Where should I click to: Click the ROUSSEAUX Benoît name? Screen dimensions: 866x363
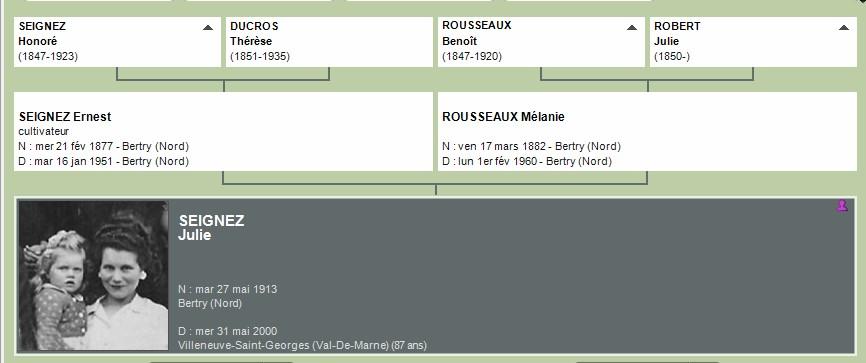[x=477, y=33]
